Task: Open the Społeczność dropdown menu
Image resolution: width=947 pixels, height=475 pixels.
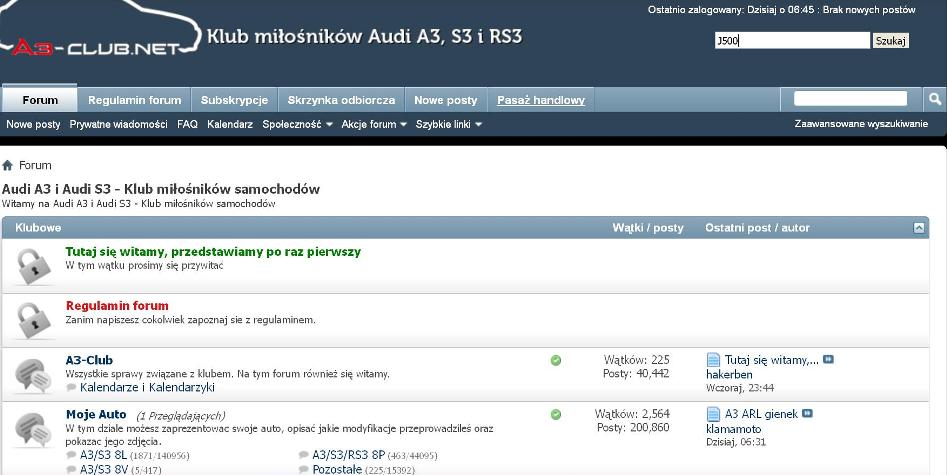Action: 297,124
